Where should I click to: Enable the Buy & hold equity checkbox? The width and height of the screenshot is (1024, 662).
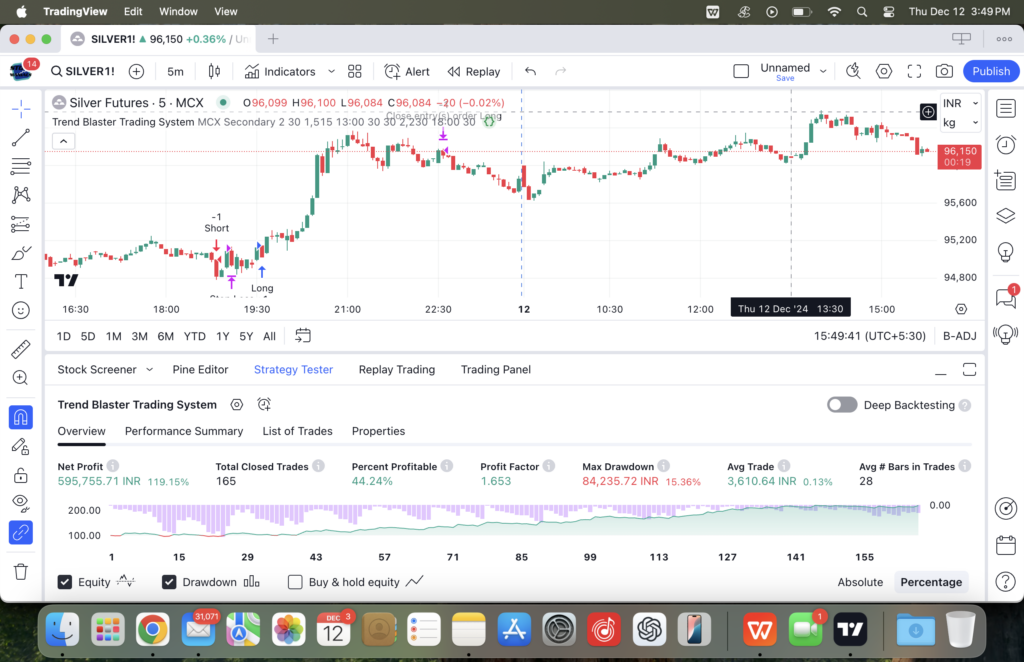[295, 582]
